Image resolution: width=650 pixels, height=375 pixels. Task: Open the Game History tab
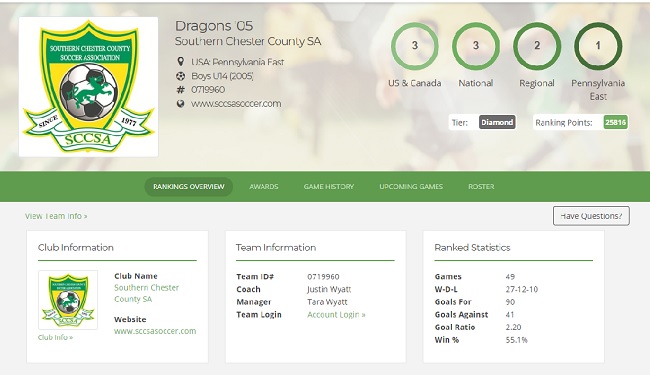[x=329, y=187]
